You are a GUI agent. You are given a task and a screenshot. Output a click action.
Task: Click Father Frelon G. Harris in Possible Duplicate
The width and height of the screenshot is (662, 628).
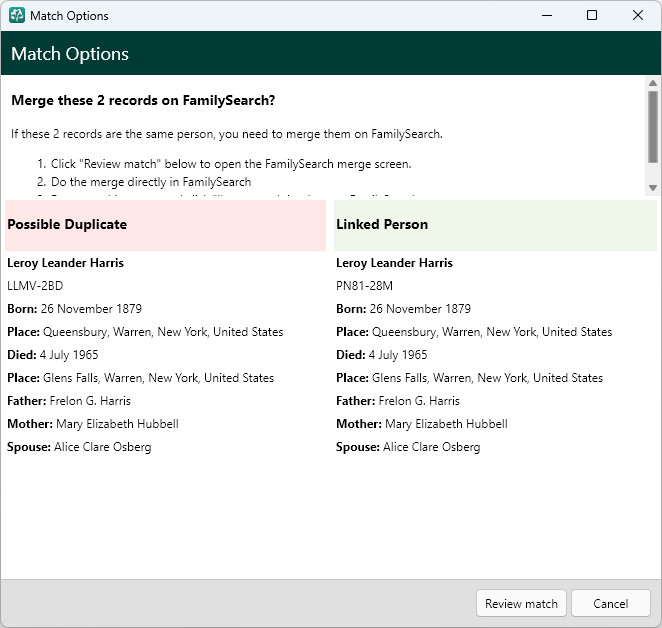[x=69, y=401]
